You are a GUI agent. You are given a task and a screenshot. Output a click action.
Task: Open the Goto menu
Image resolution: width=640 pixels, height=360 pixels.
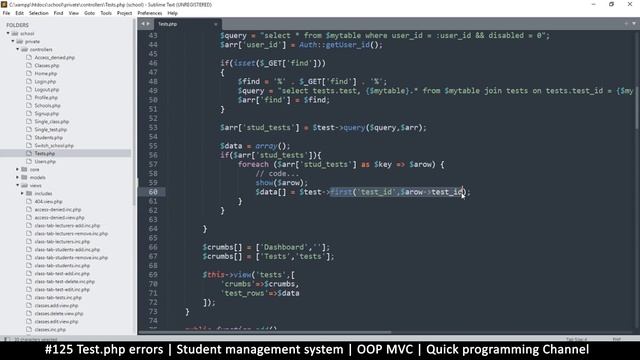coord(89,13)
